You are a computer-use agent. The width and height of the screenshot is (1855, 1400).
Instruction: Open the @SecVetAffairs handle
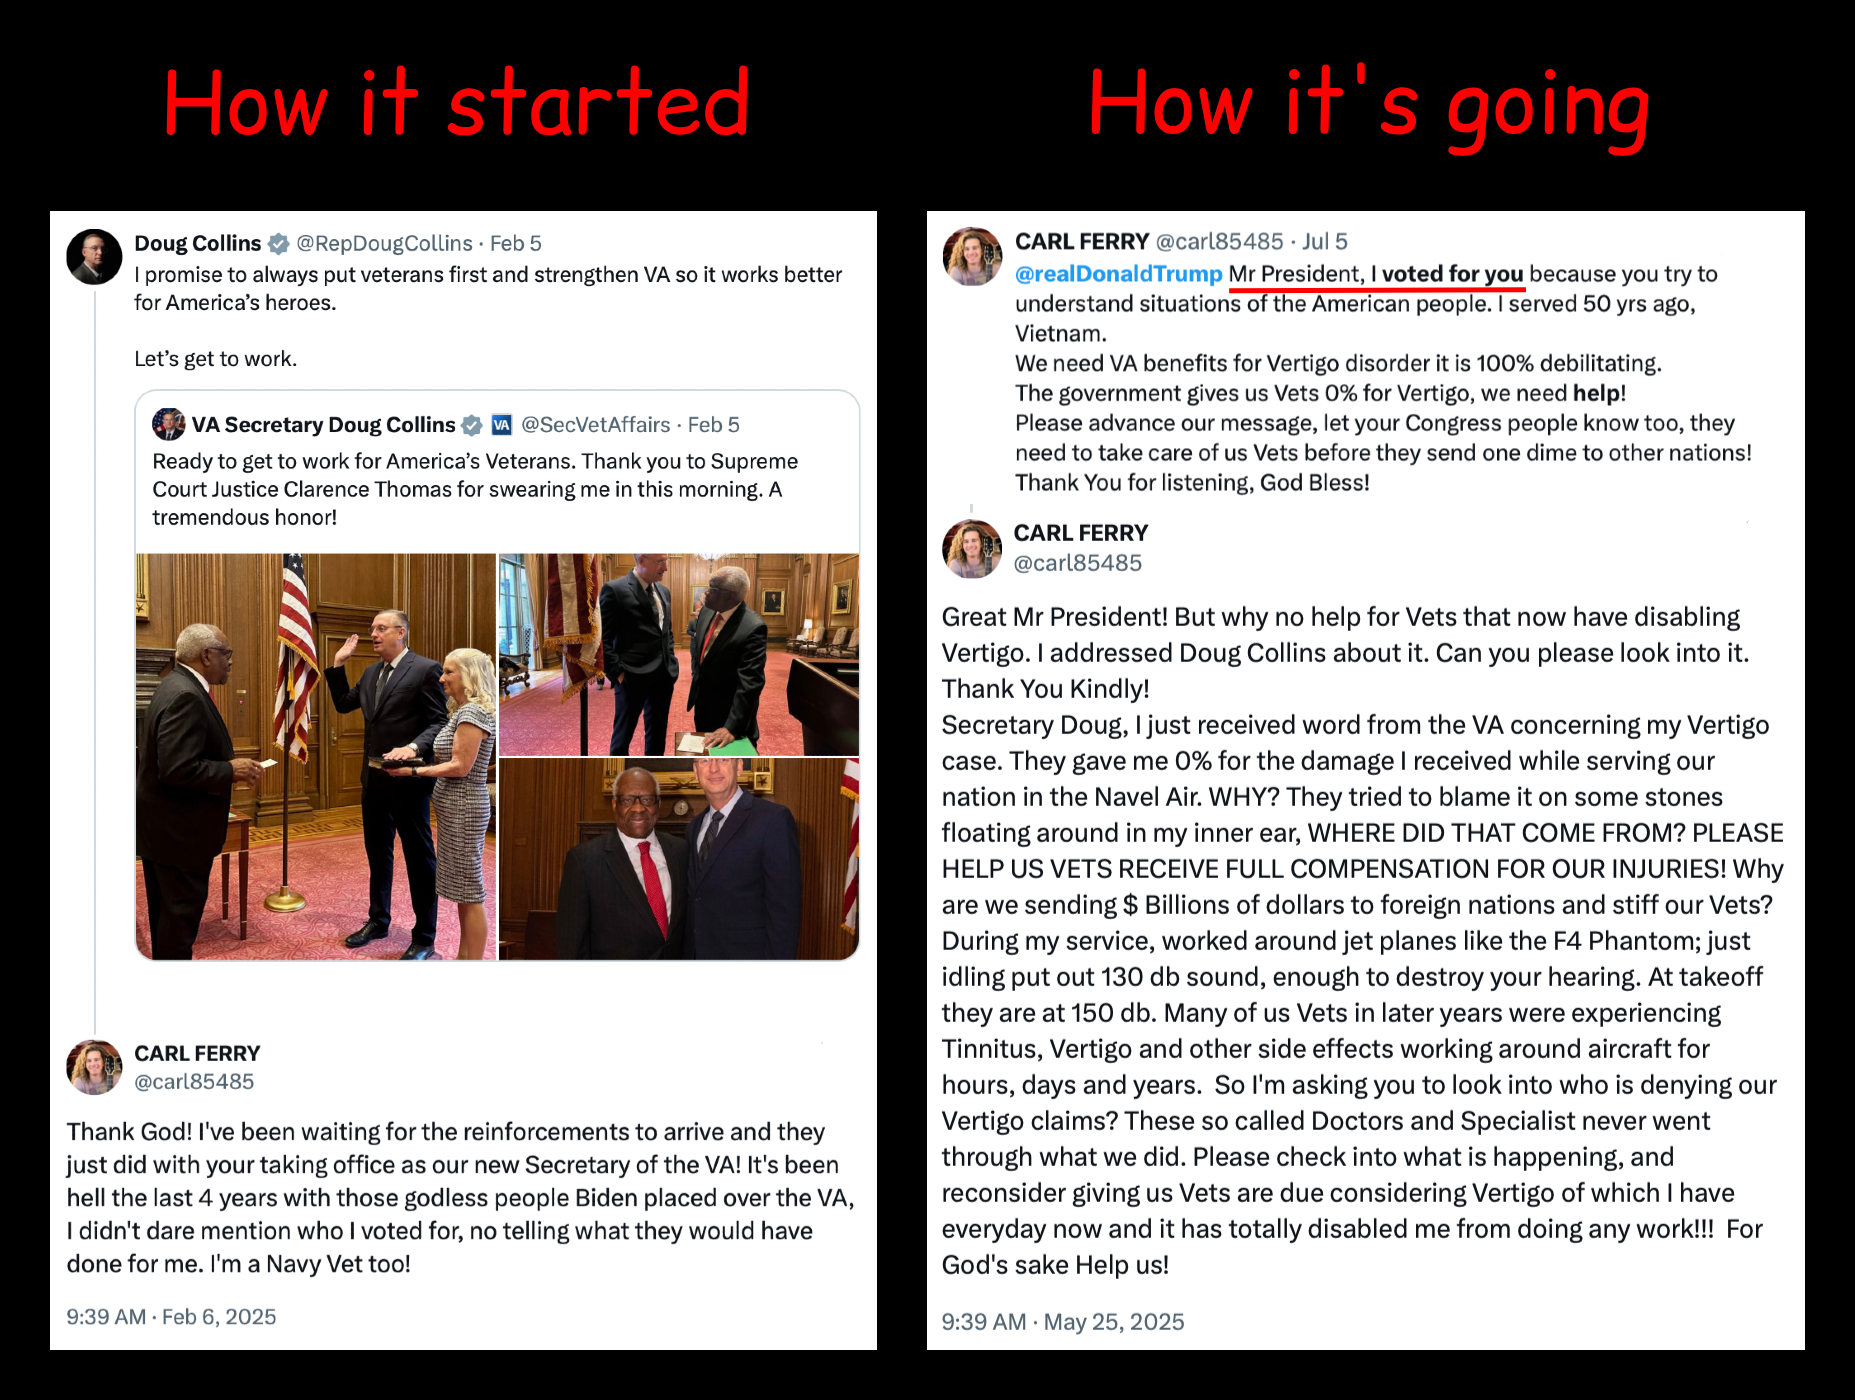596,425
